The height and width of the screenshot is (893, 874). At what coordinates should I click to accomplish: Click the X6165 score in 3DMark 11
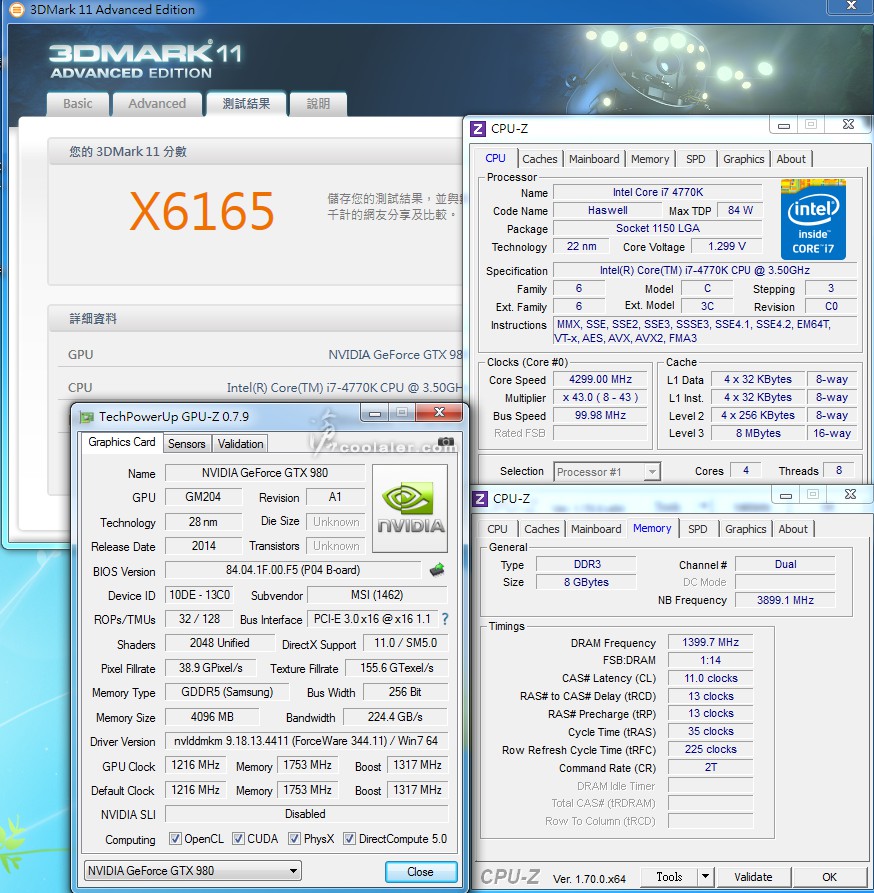pos(202,211)
